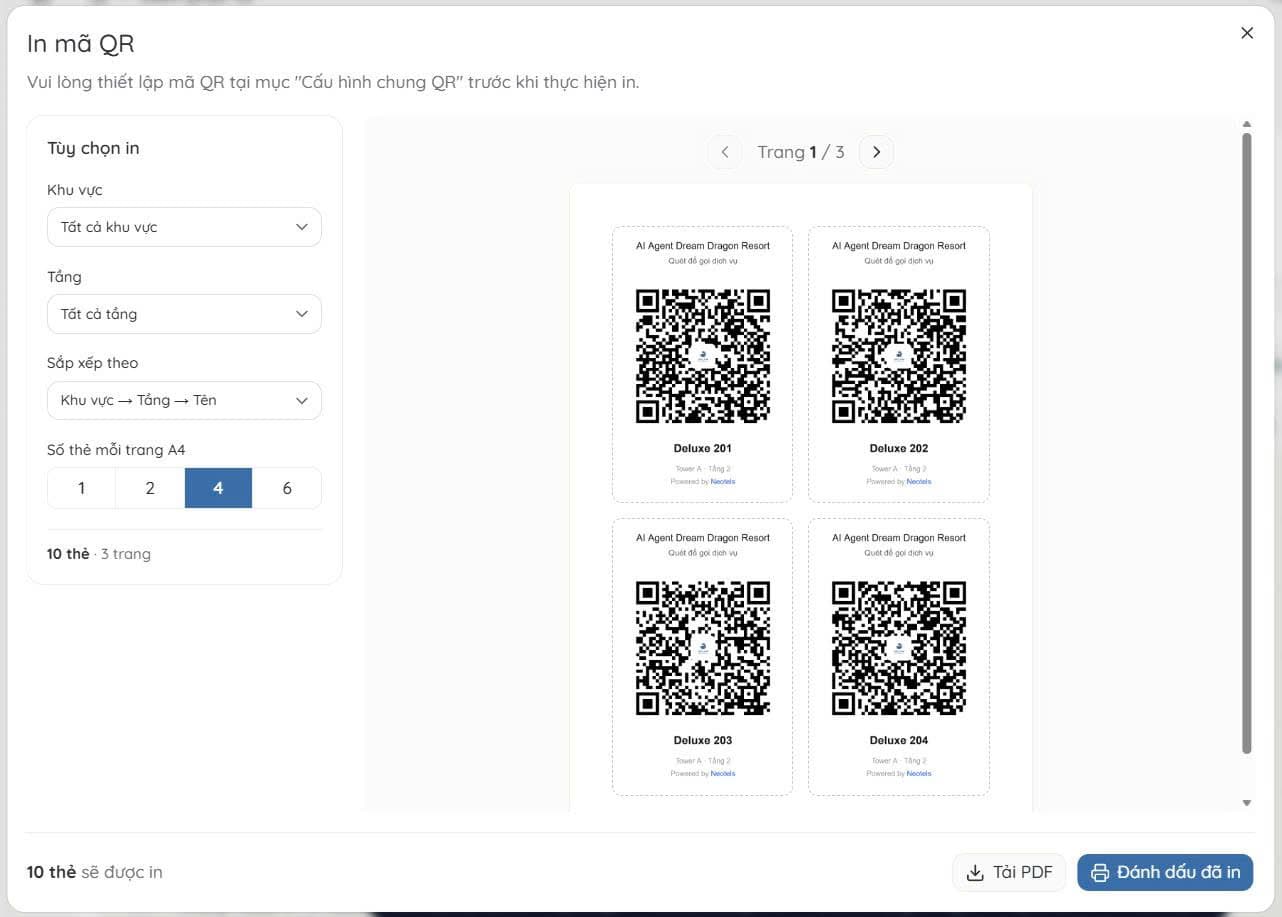The height and width of the screenshot is (917, 1282).
Task: Go to the next preview page
Action: point(877,152)
